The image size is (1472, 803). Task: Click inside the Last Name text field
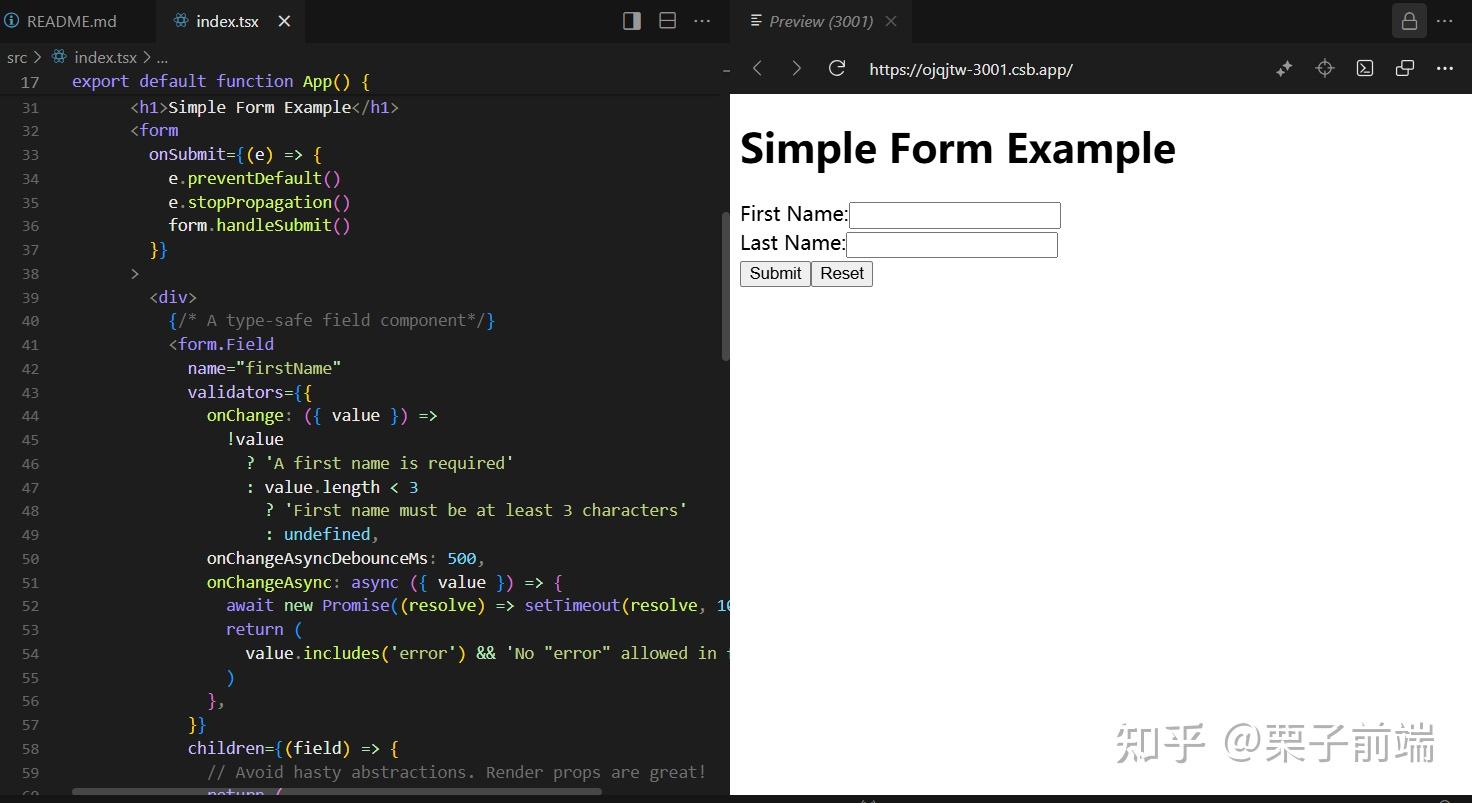click(950, 244)
